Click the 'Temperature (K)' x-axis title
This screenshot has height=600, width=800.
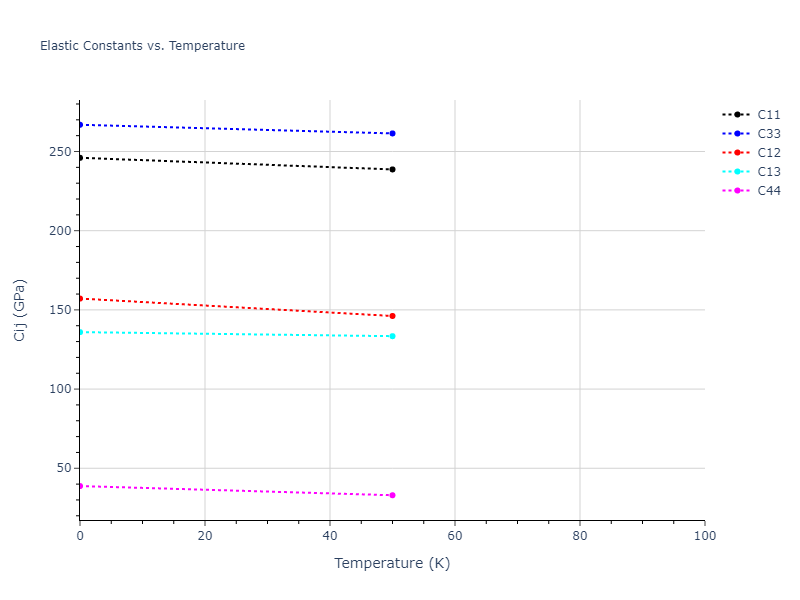tap(392, 564)
